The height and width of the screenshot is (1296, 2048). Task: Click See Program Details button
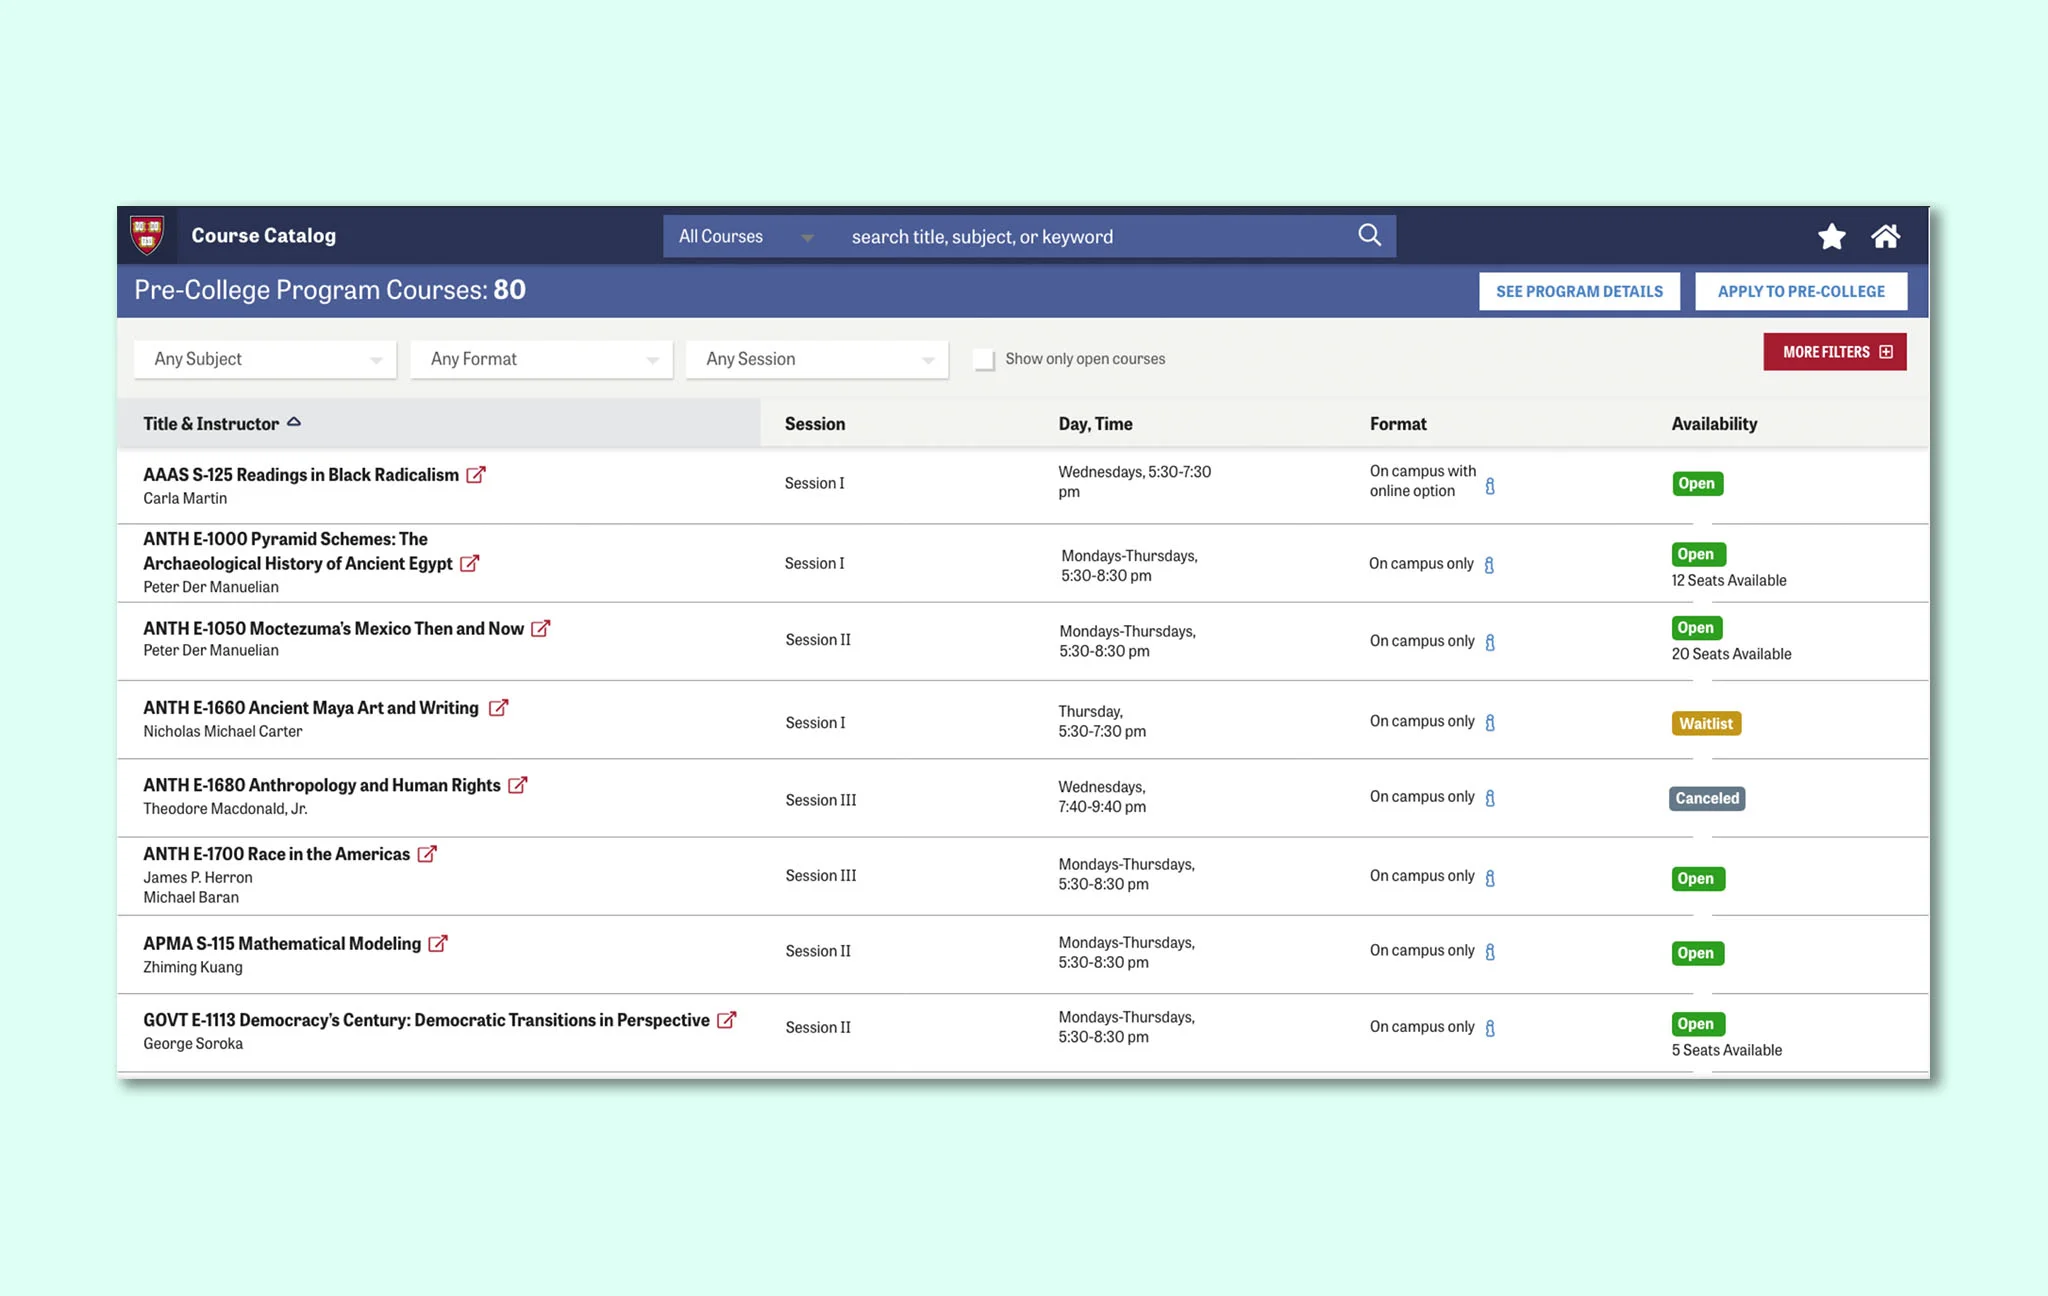pyautogui.click(x=1579, y=291)
